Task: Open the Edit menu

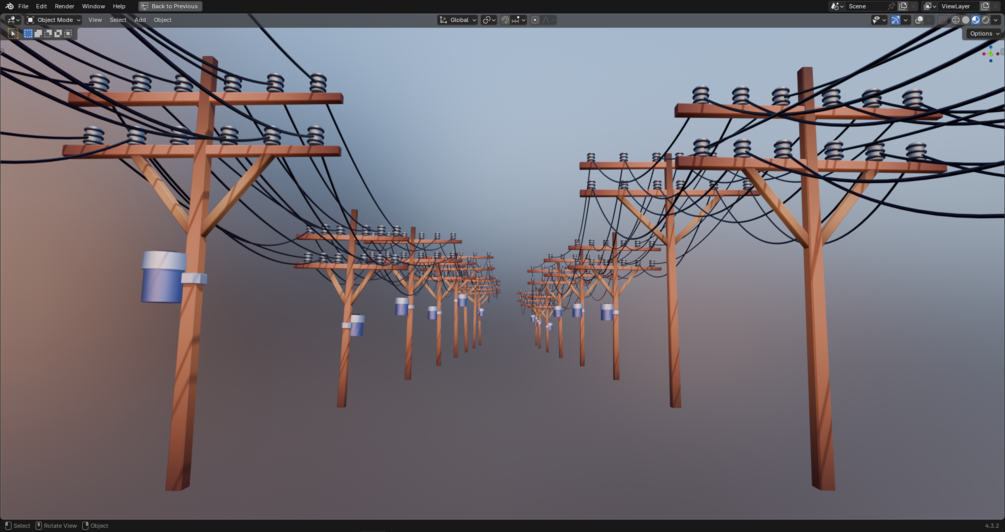Action: coord(41,6)
